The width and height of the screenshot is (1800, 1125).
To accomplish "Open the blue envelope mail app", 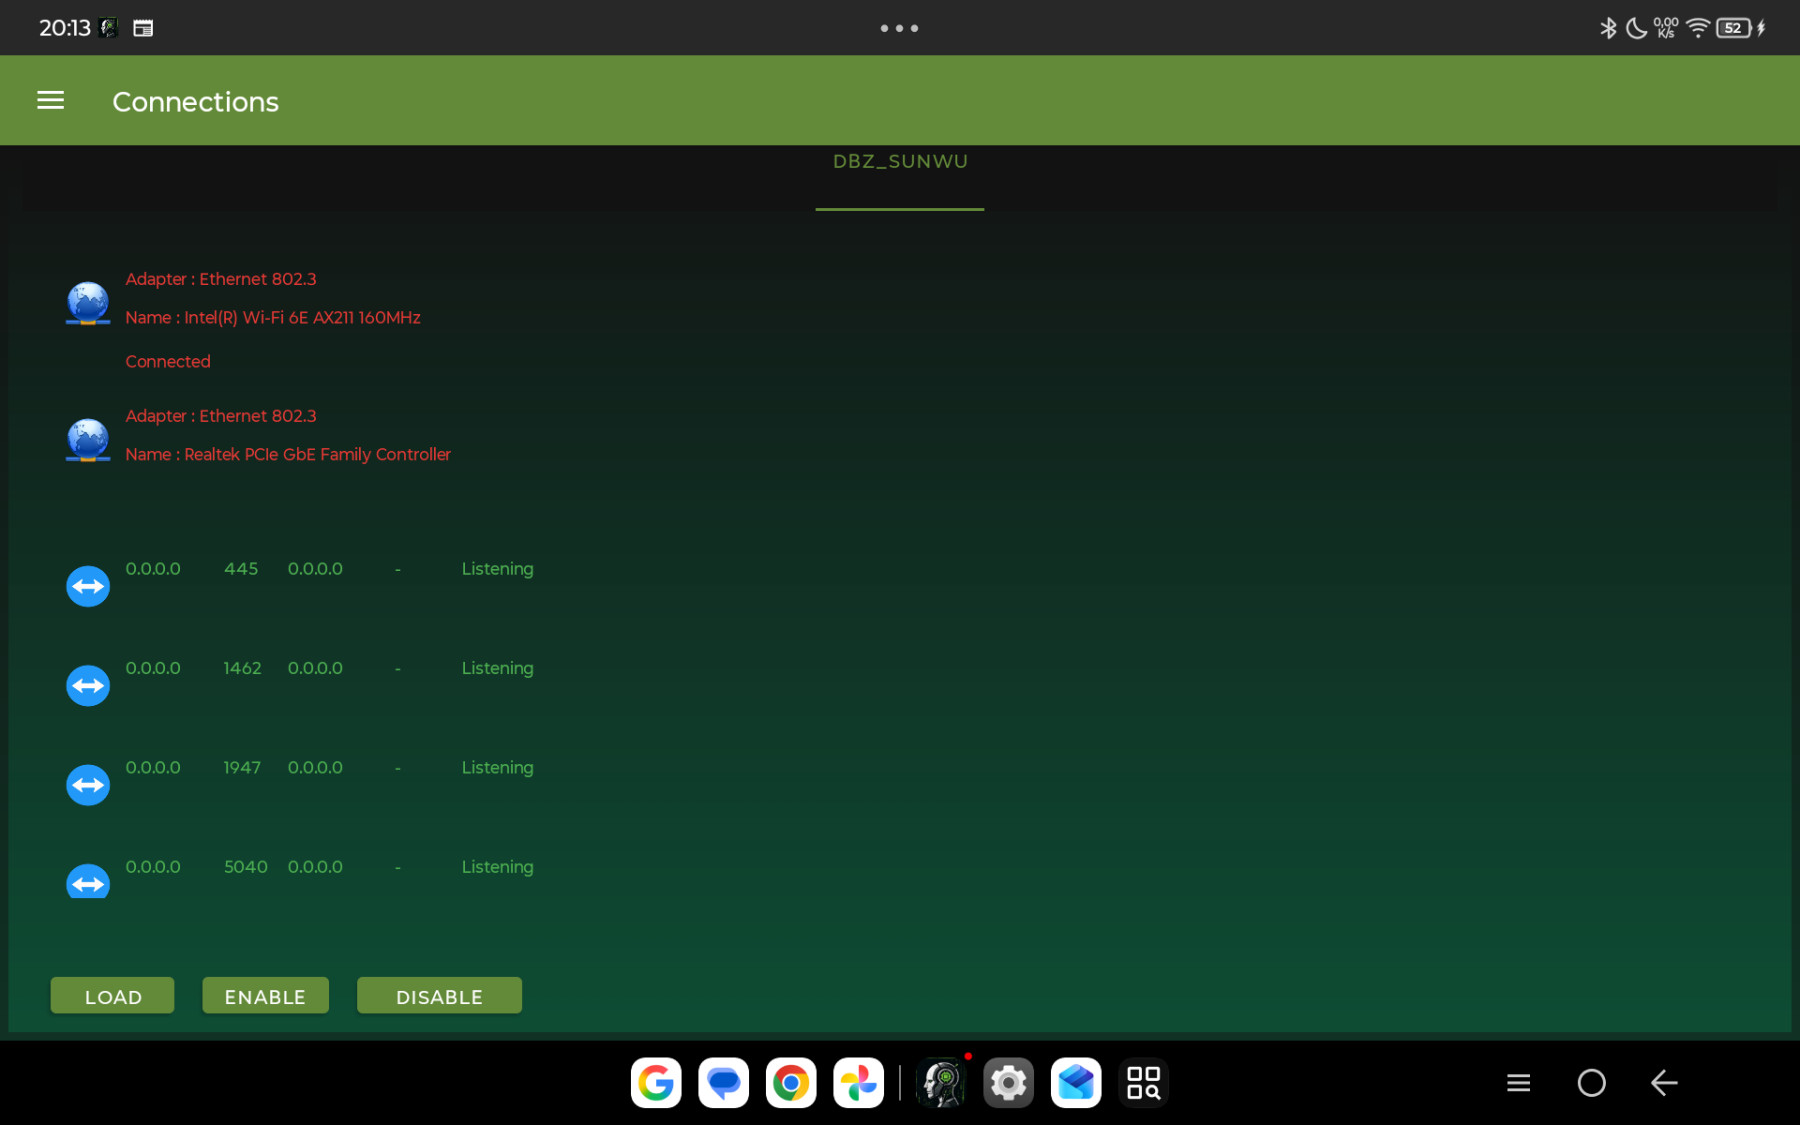I will point(1076,1083).
